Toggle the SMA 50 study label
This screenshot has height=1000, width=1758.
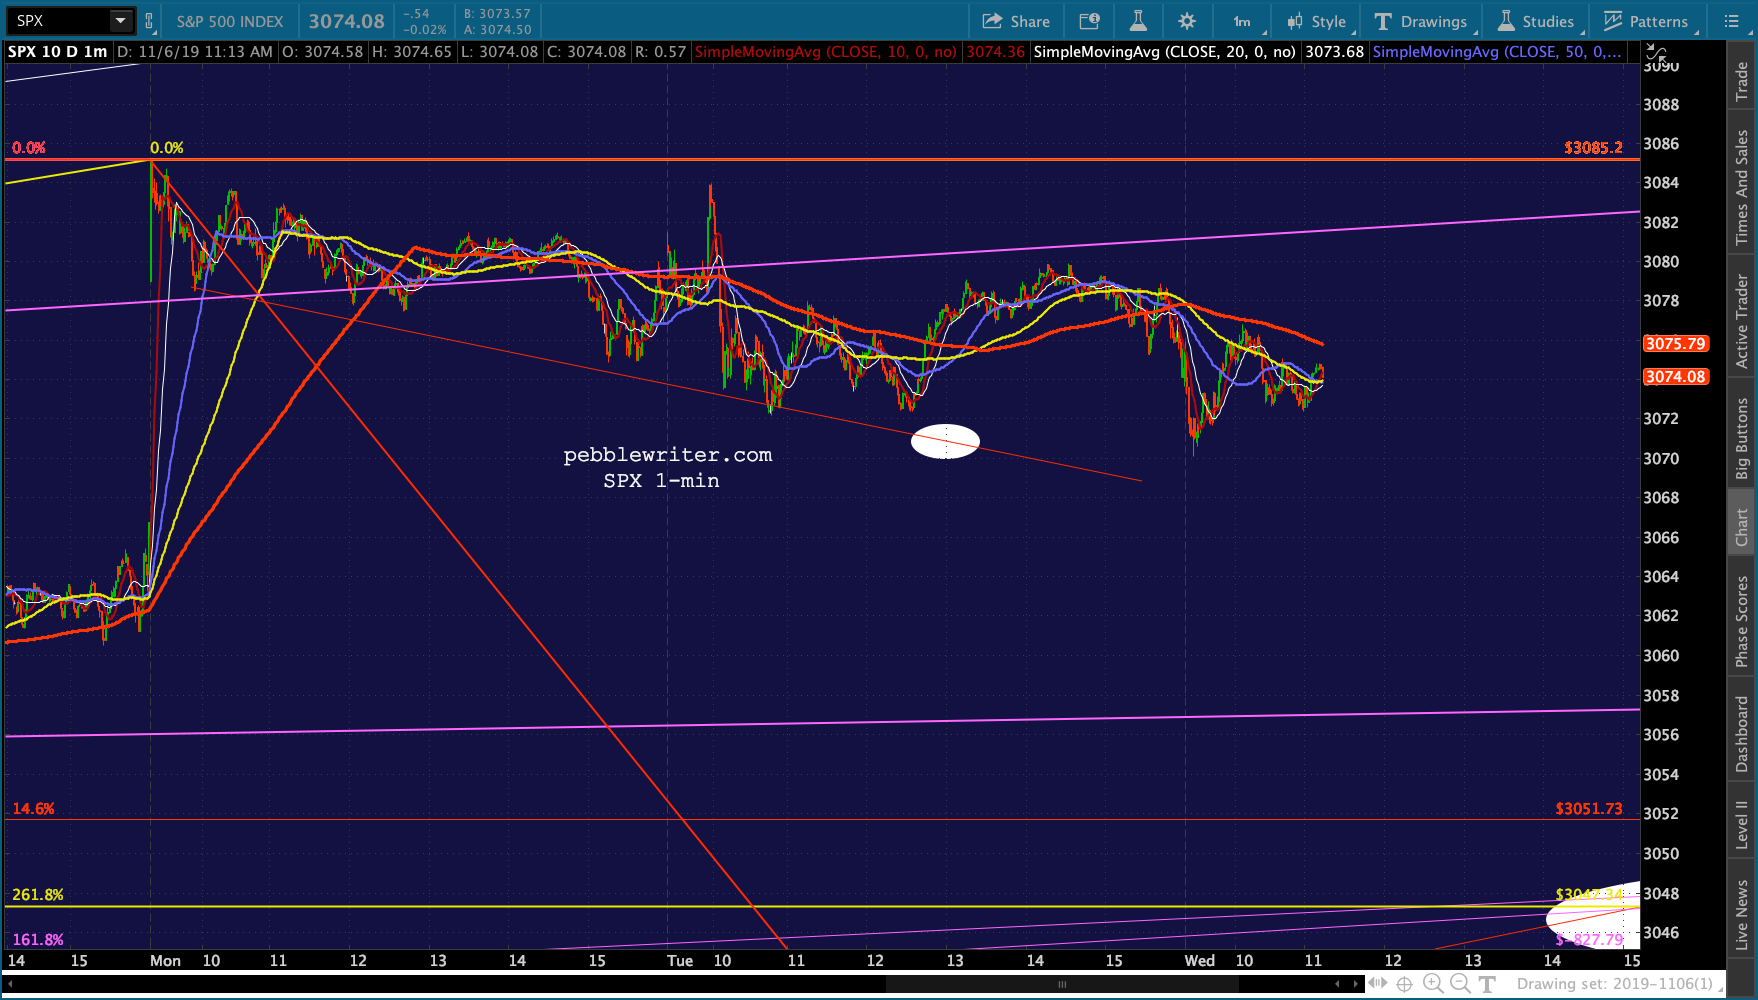[x=1497, y=51]
